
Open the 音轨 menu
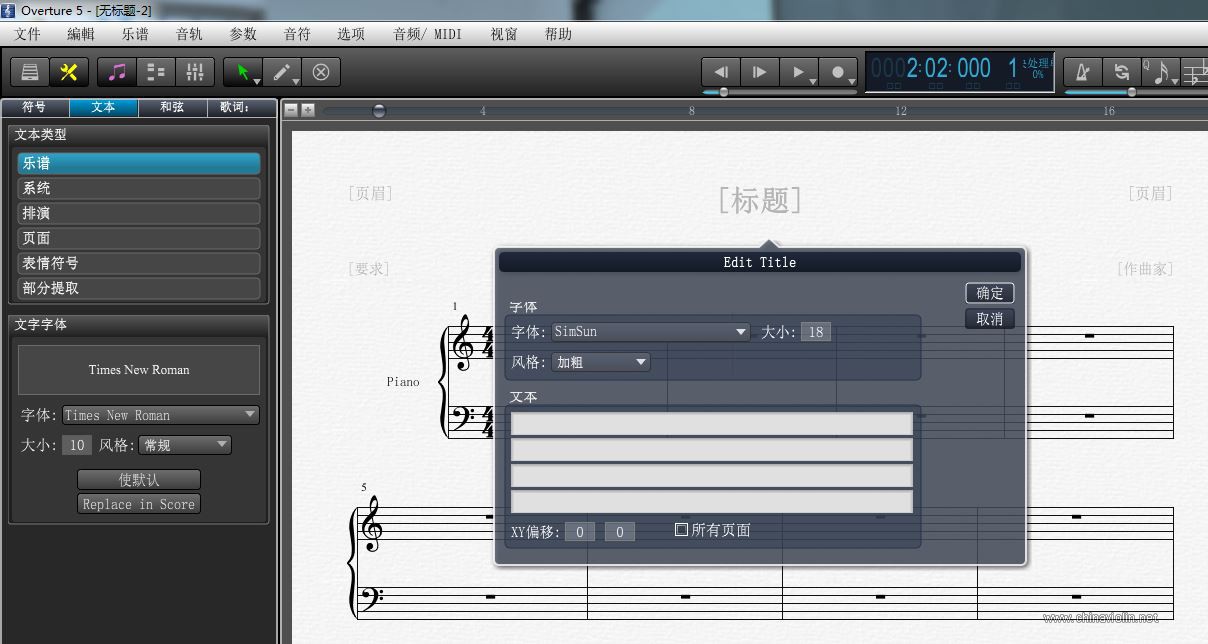(x=189, y=34)
